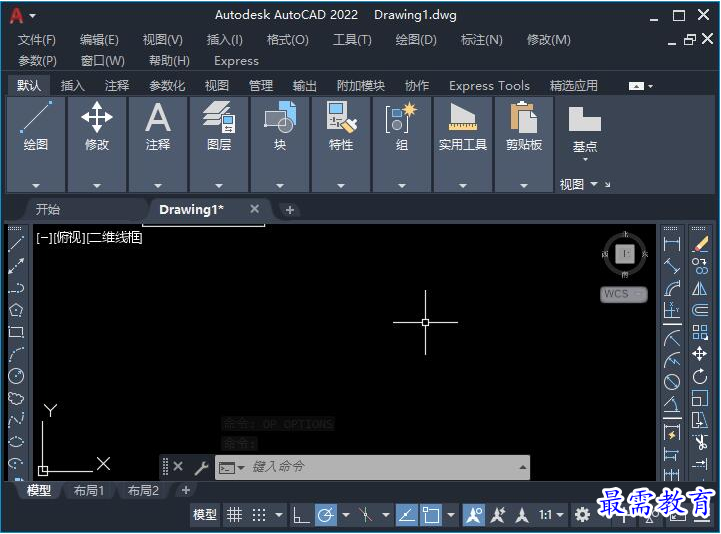Viewport: 721px width, 534px height.
Task: Click the command line input field
Action: coord(372,467)
